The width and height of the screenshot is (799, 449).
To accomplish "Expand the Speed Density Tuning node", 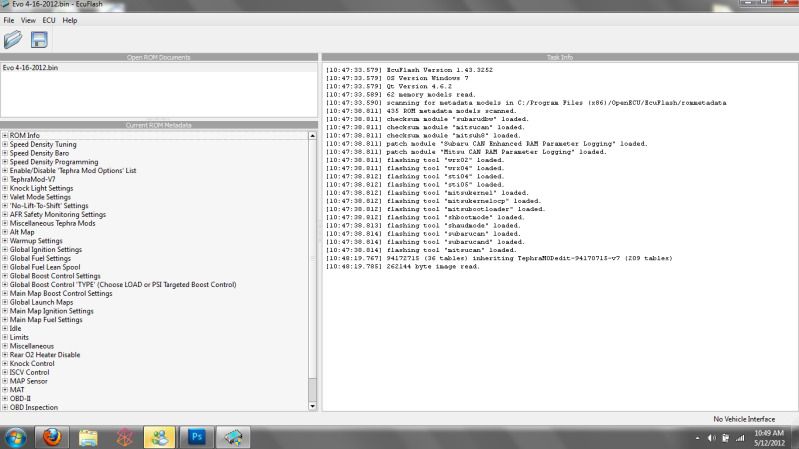I will [5, 144].
